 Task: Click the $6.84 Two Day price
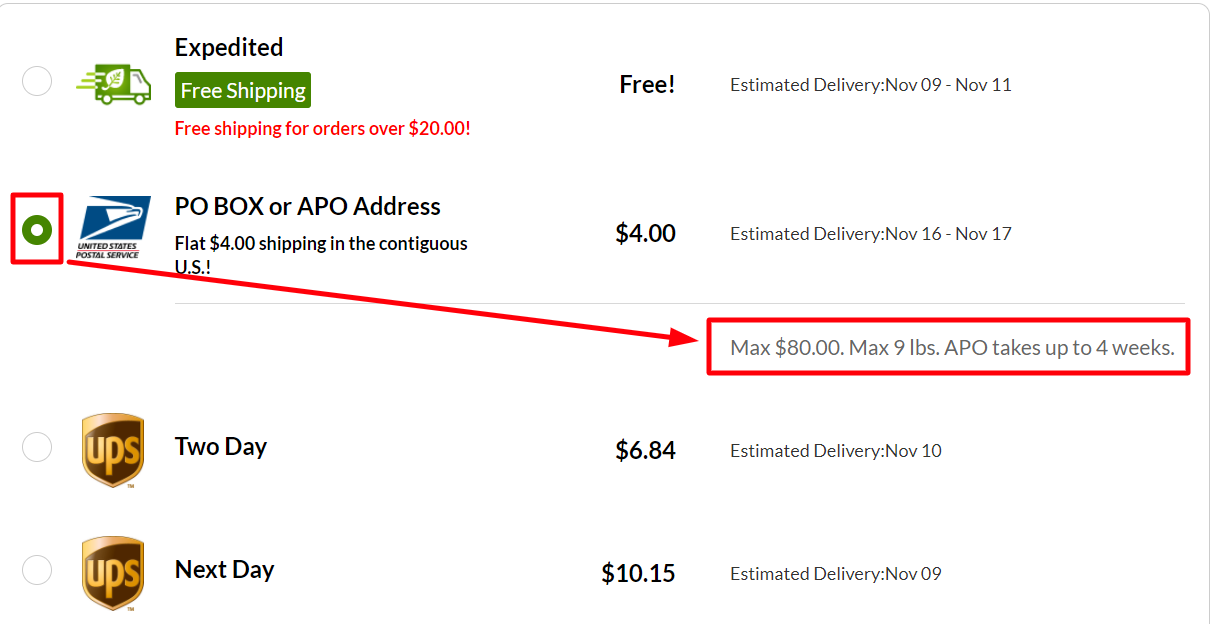645,450
